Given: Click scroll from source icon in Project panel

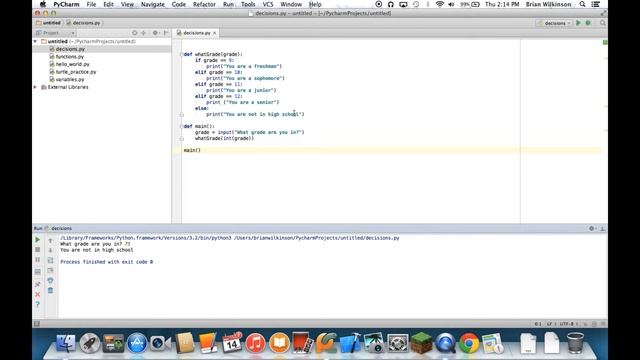Looking at the screenshot, I should (134, 33).
